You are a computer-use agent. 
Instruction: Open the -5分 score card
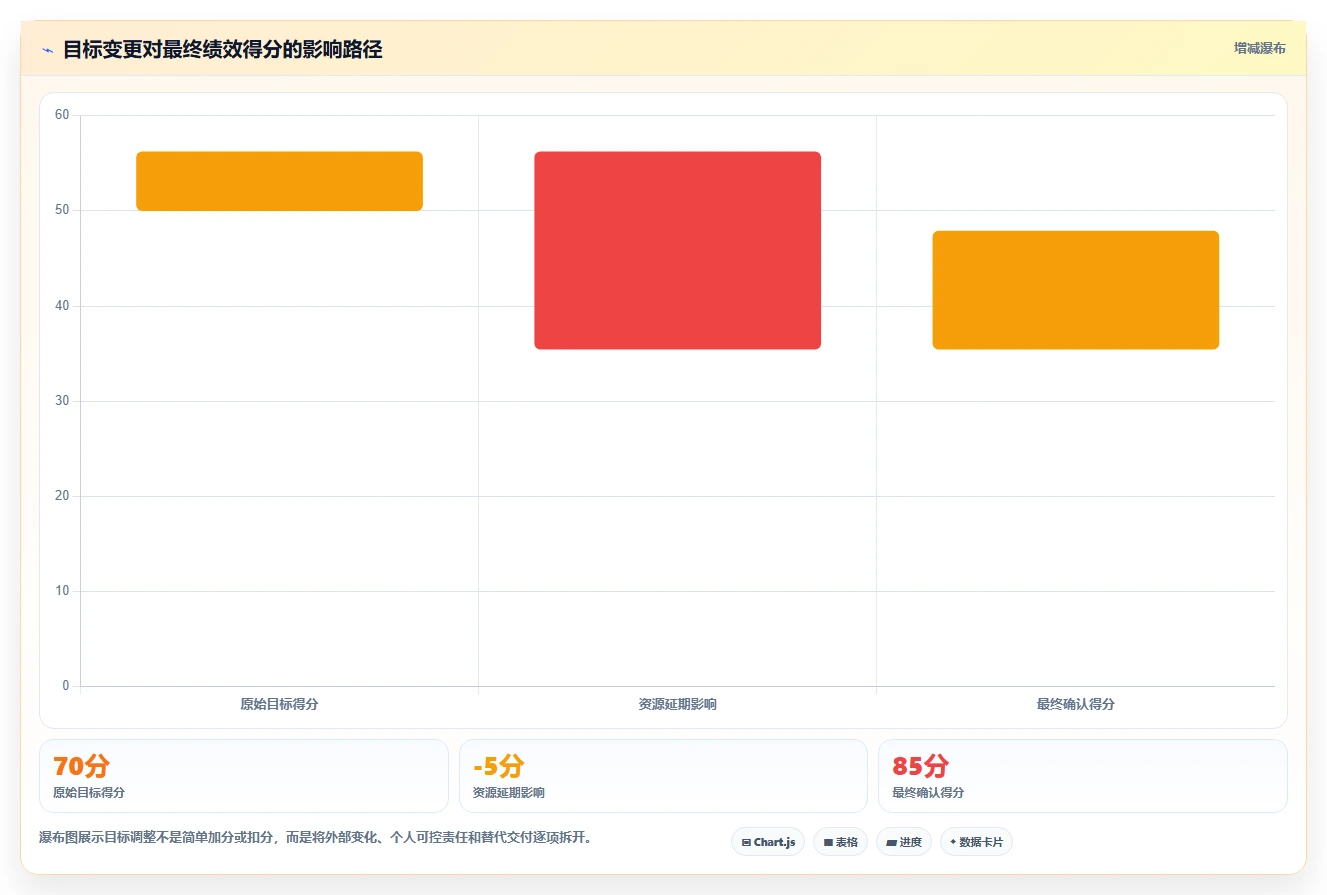[663, 776]
